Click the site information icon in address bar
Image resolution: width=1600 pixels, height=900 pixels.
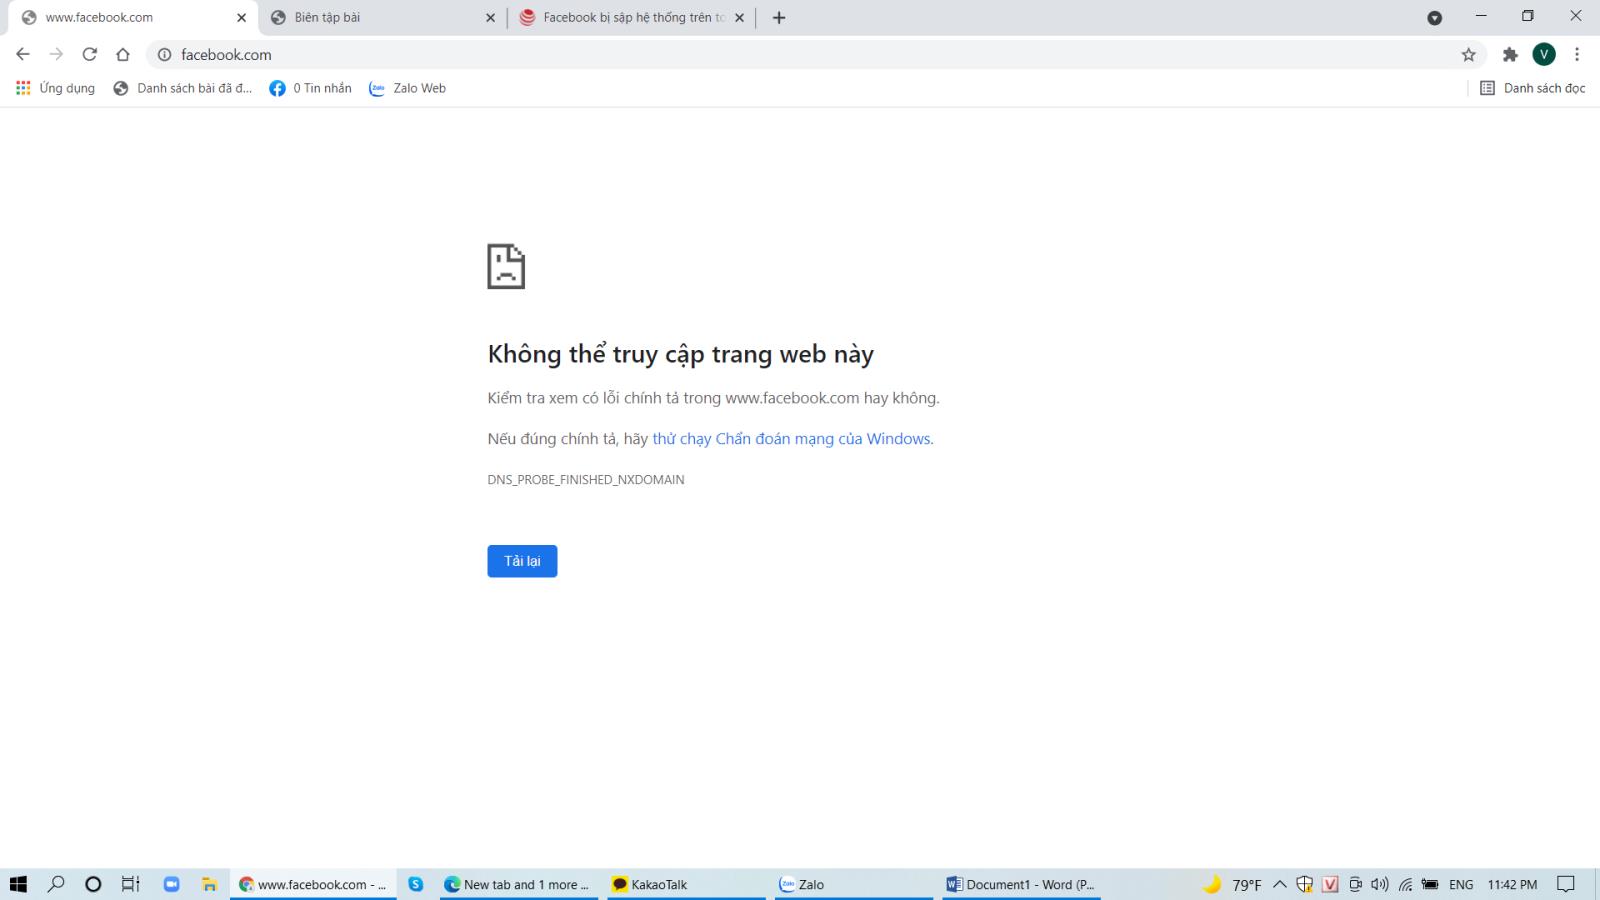click(x=163, y=55)
